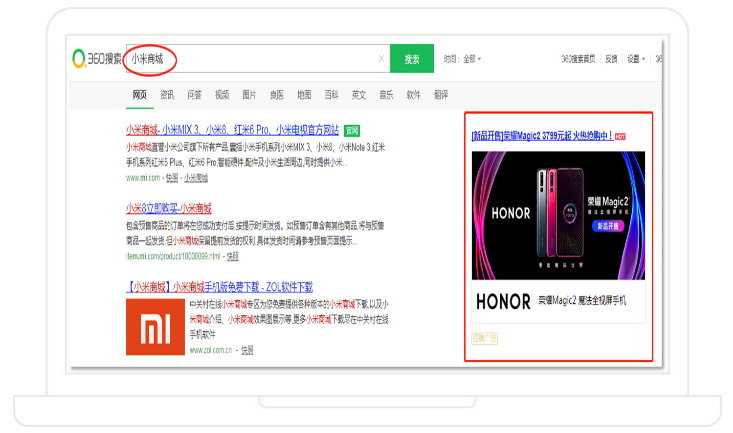Click the 荣耀Magic2 魔法全视屏手机 caption
Viewport: 733px width, 433px height.
[582, 301]
